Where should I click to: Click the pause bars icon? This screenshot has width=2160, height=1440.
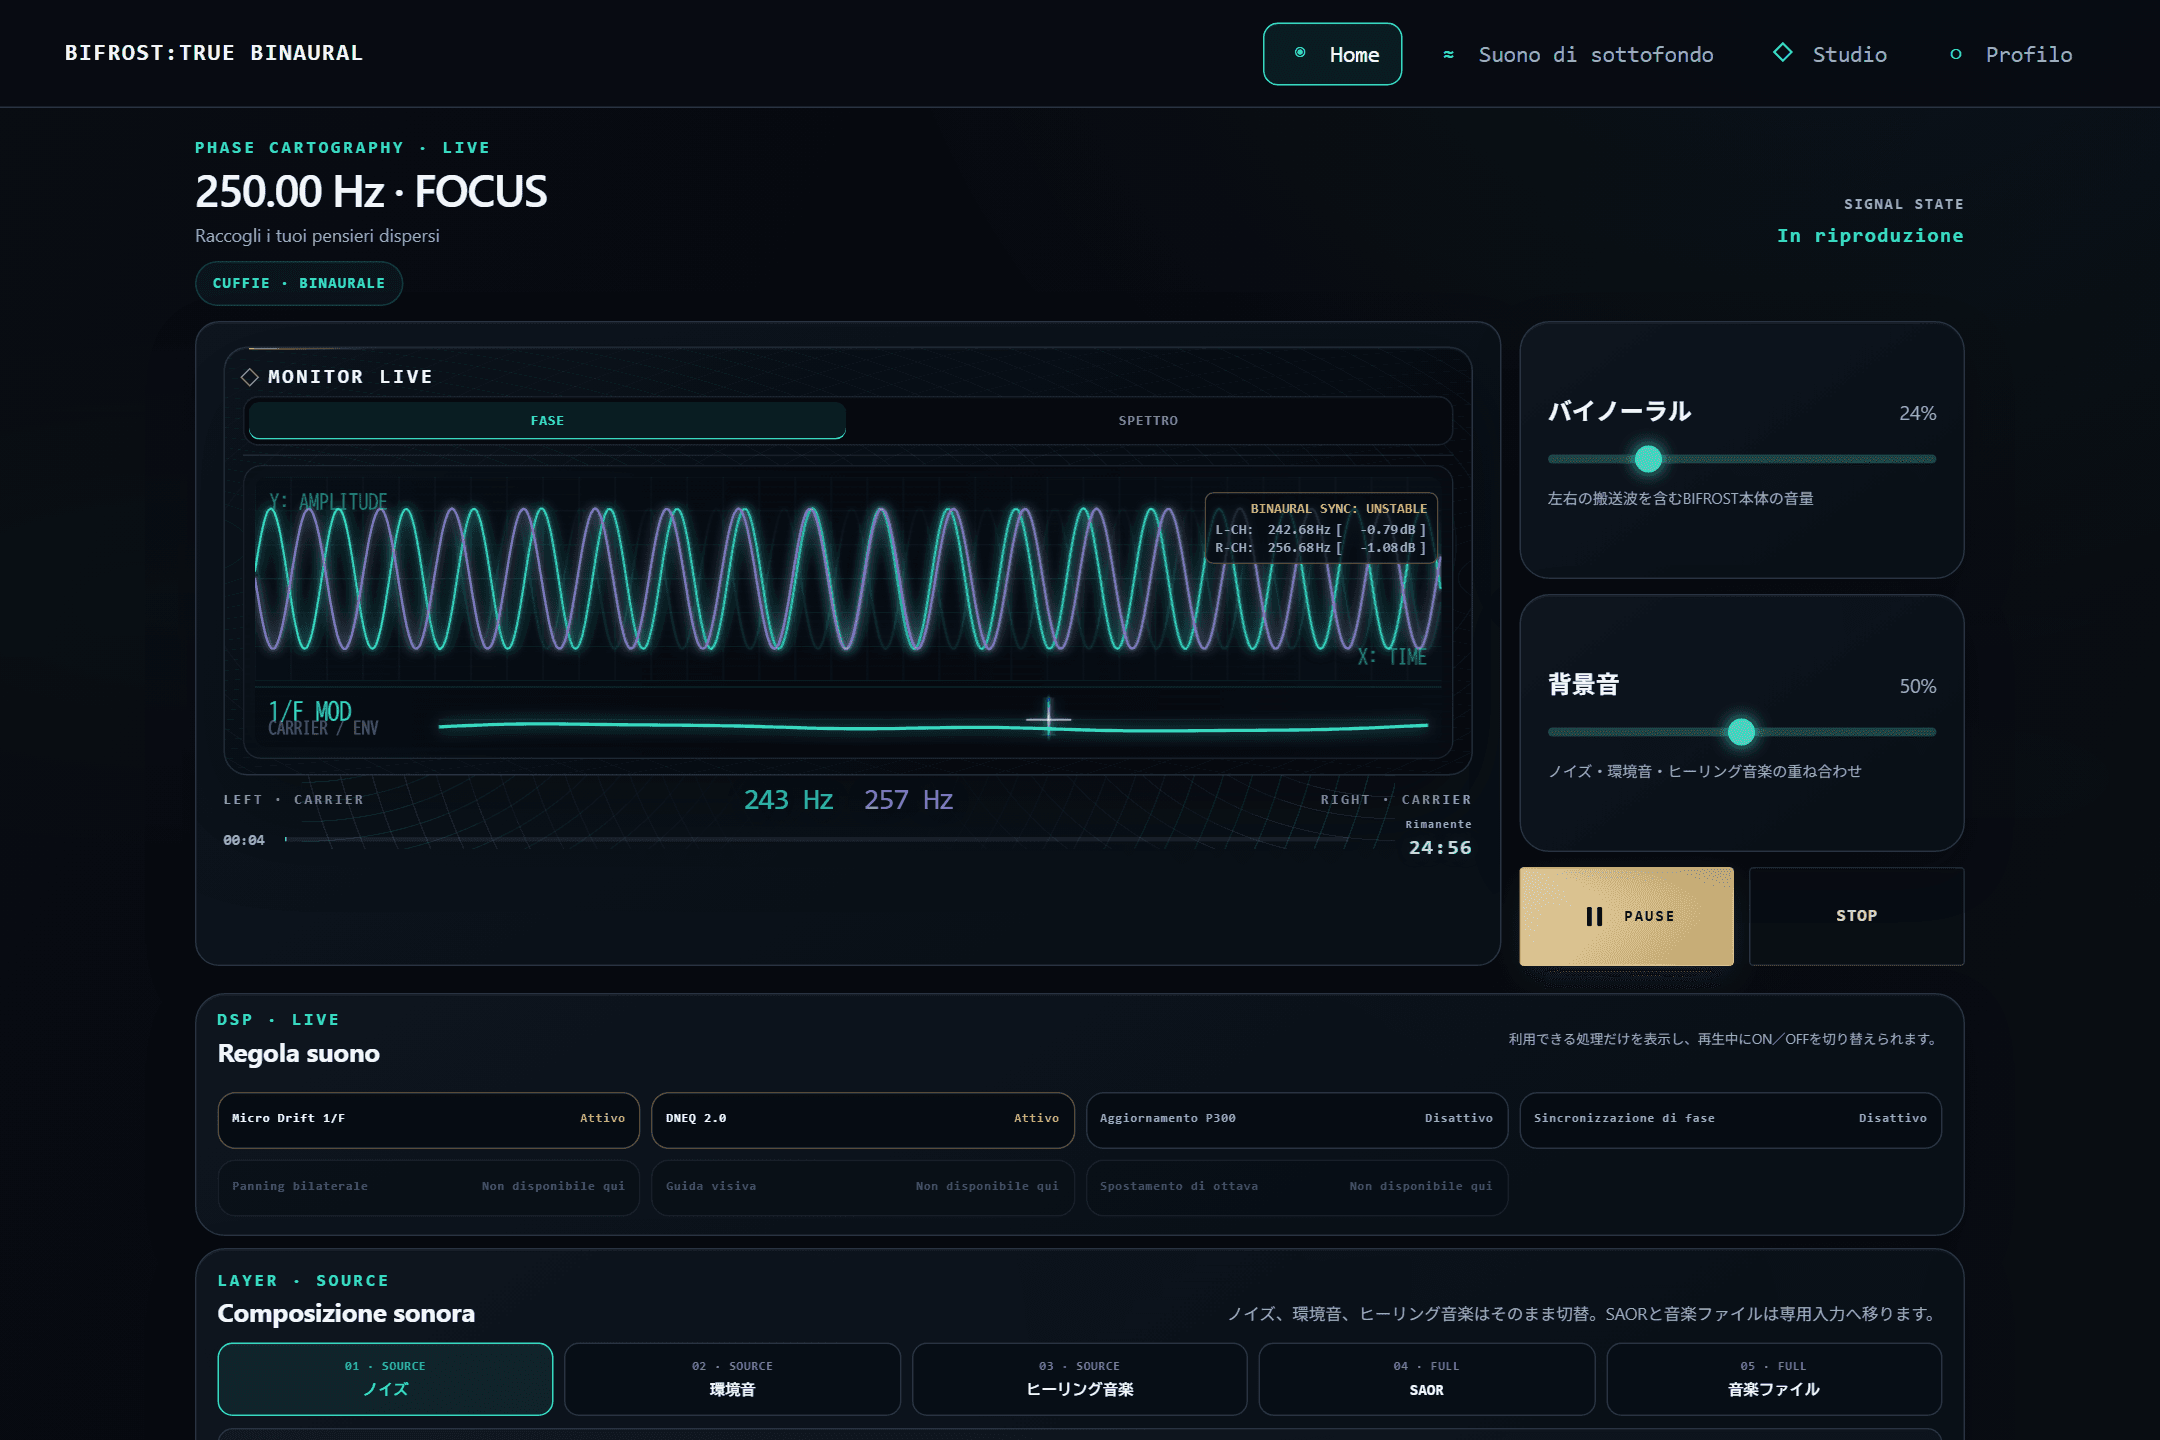click(x=1594, y=916)
